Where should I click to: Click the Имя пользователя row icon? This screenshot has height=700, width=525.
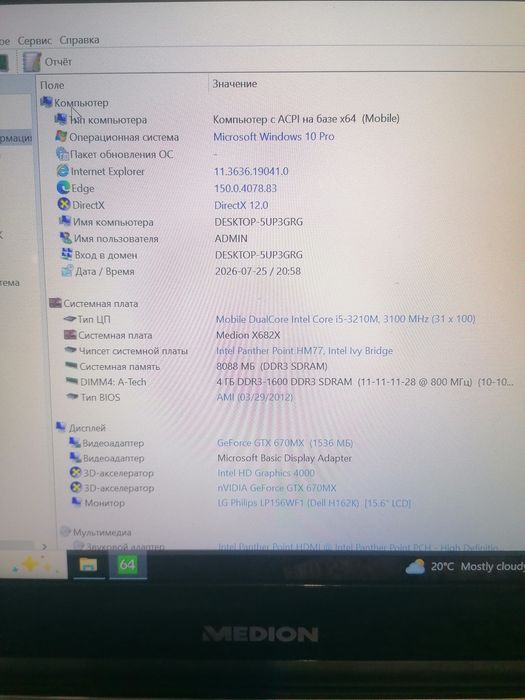(x=66, y=238)
